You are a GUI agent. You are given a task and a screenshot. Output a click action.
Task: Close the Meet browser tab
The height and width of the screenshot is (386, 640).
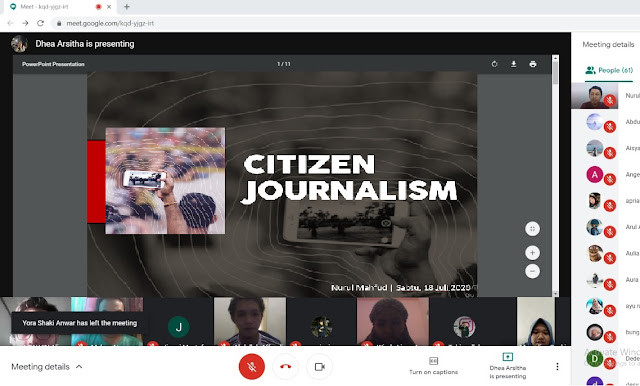[x=109, y=7]
